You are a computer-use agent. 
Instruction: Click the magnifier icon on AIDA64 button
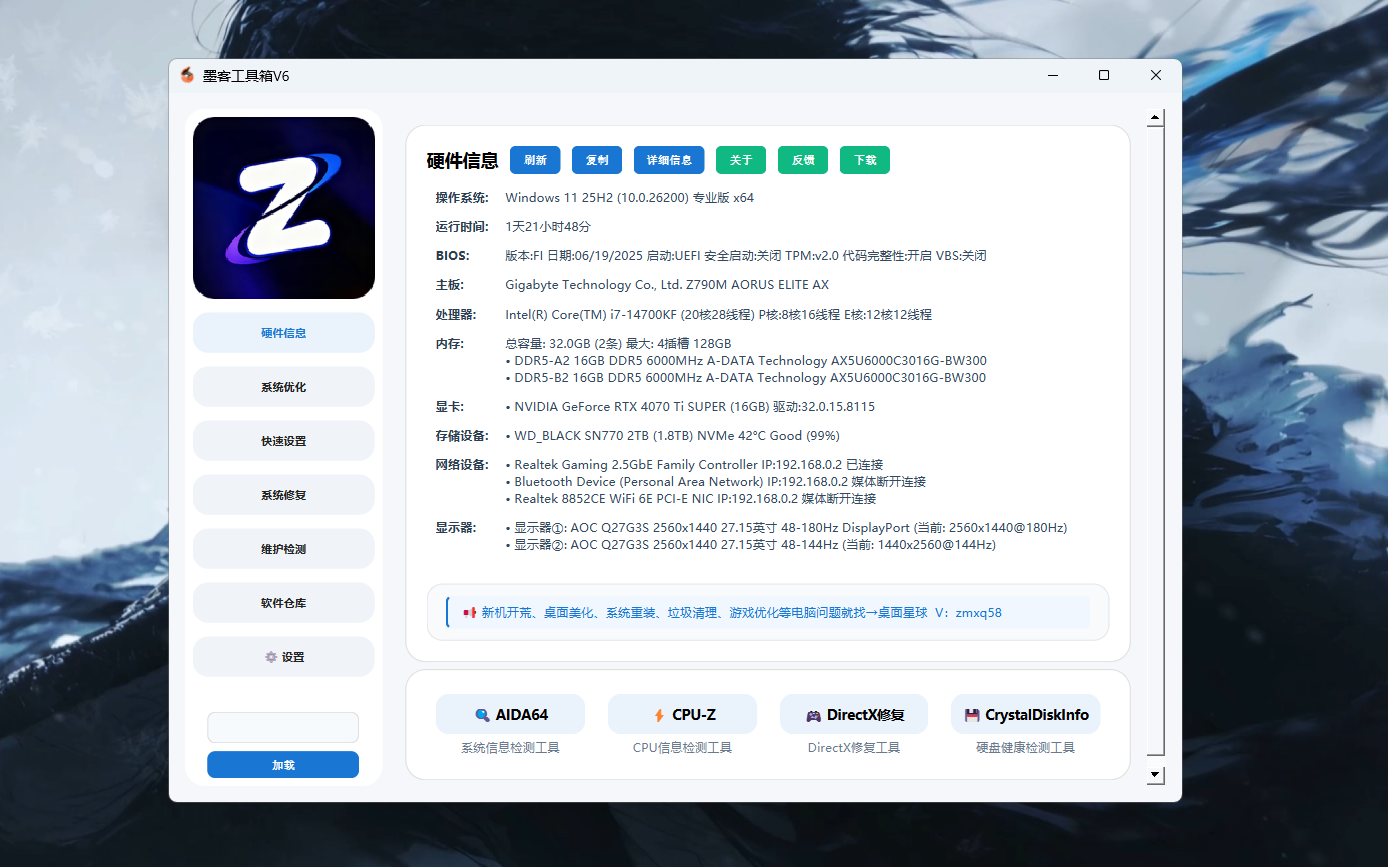(x=481, y=714)
